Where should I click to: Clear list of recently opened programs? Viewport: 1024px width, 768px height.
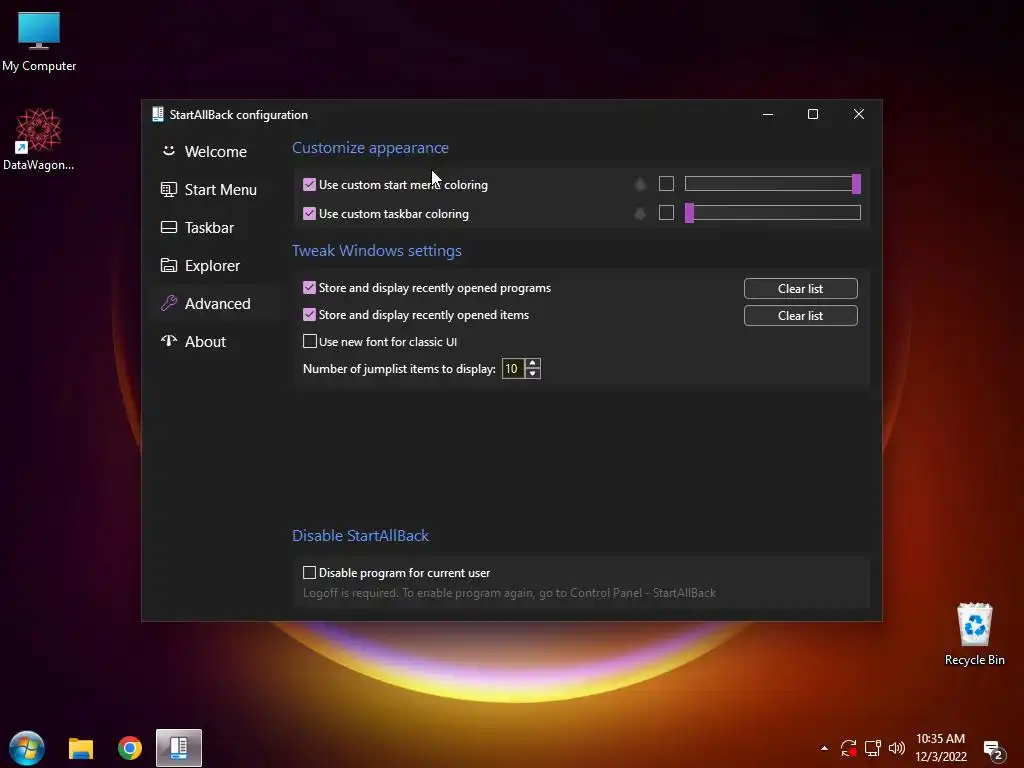(801, 289)
